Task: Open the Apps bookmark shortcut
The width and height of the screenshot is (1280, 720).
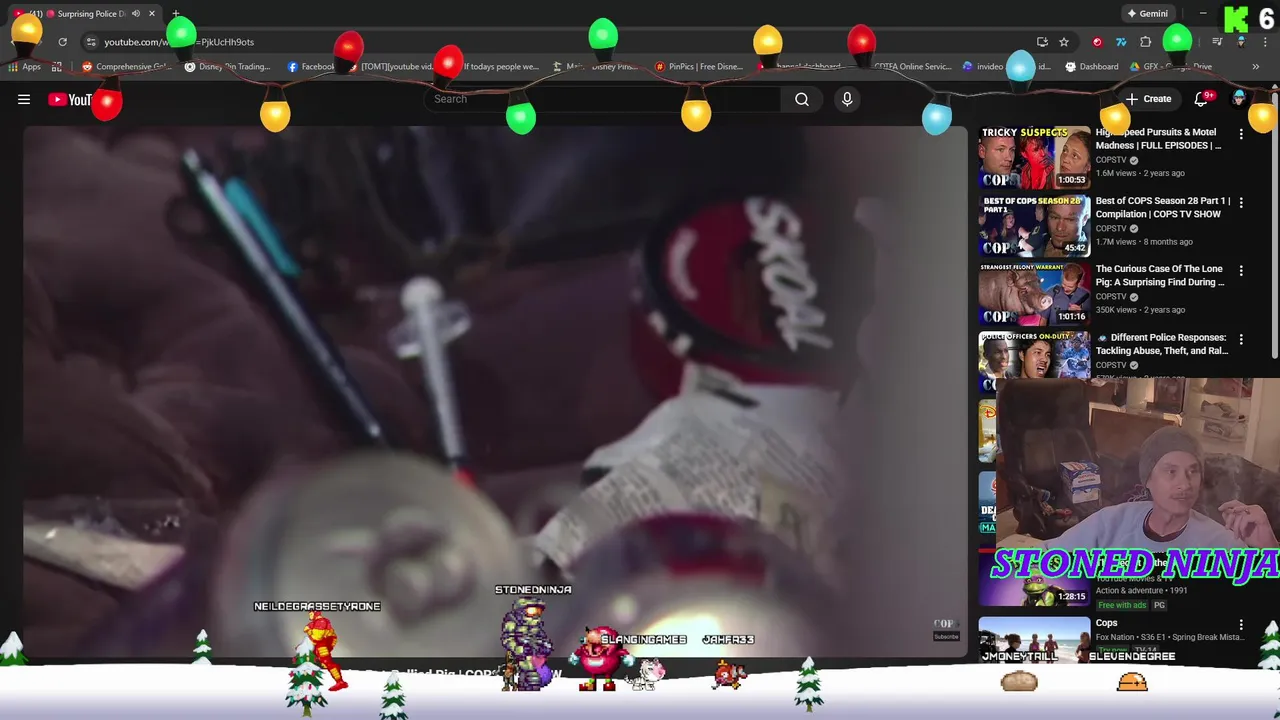Action: click(x=25, y=67)
